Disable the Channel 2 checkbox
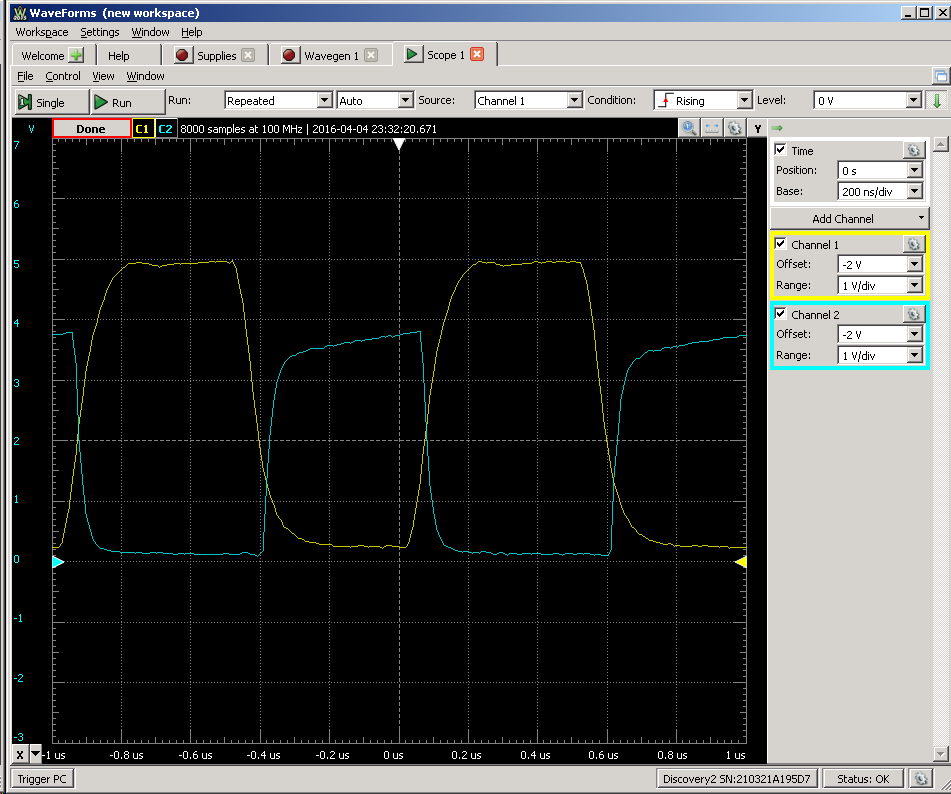Image resolution: width=951 pixels, height=794 pixels. pyautogui.click(x=781, y=314)
